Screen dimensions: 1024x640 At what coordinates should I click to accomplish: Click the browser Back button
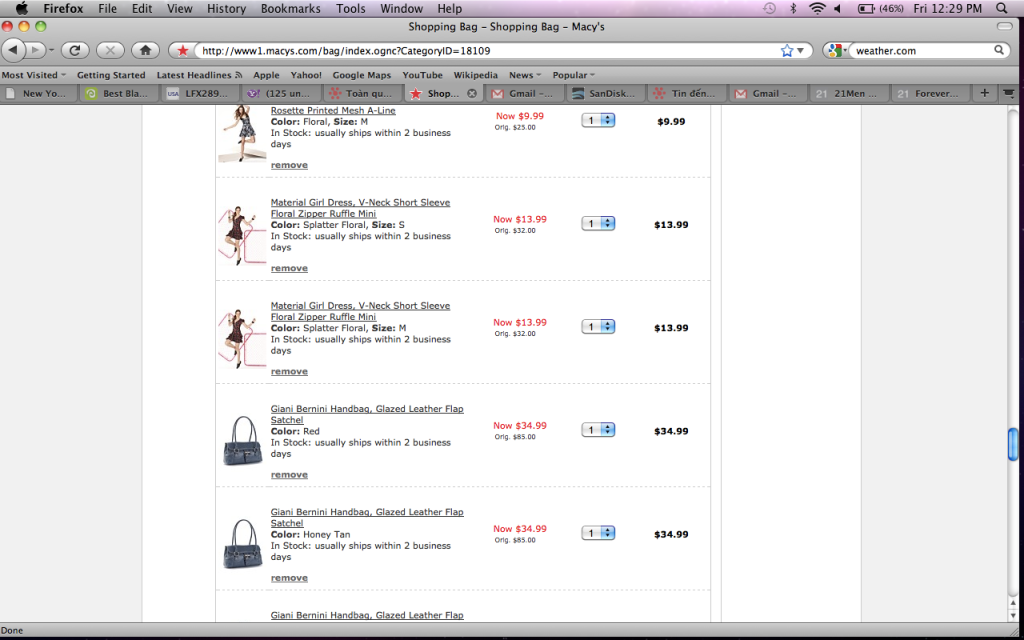point(15,50)
